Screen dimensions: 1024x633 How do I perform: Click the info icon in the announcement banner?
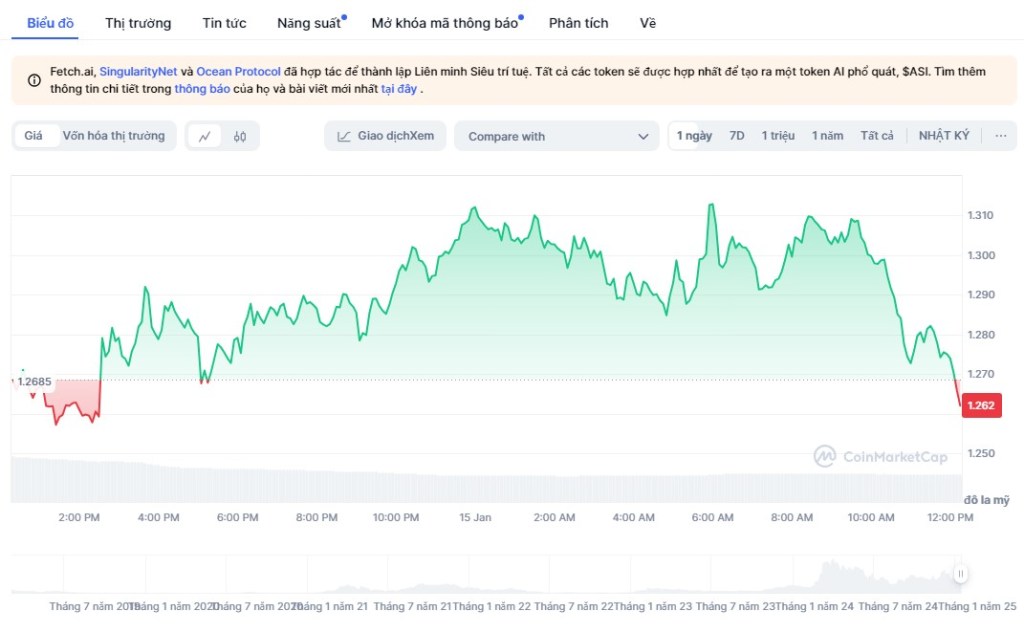coord(34,80)
